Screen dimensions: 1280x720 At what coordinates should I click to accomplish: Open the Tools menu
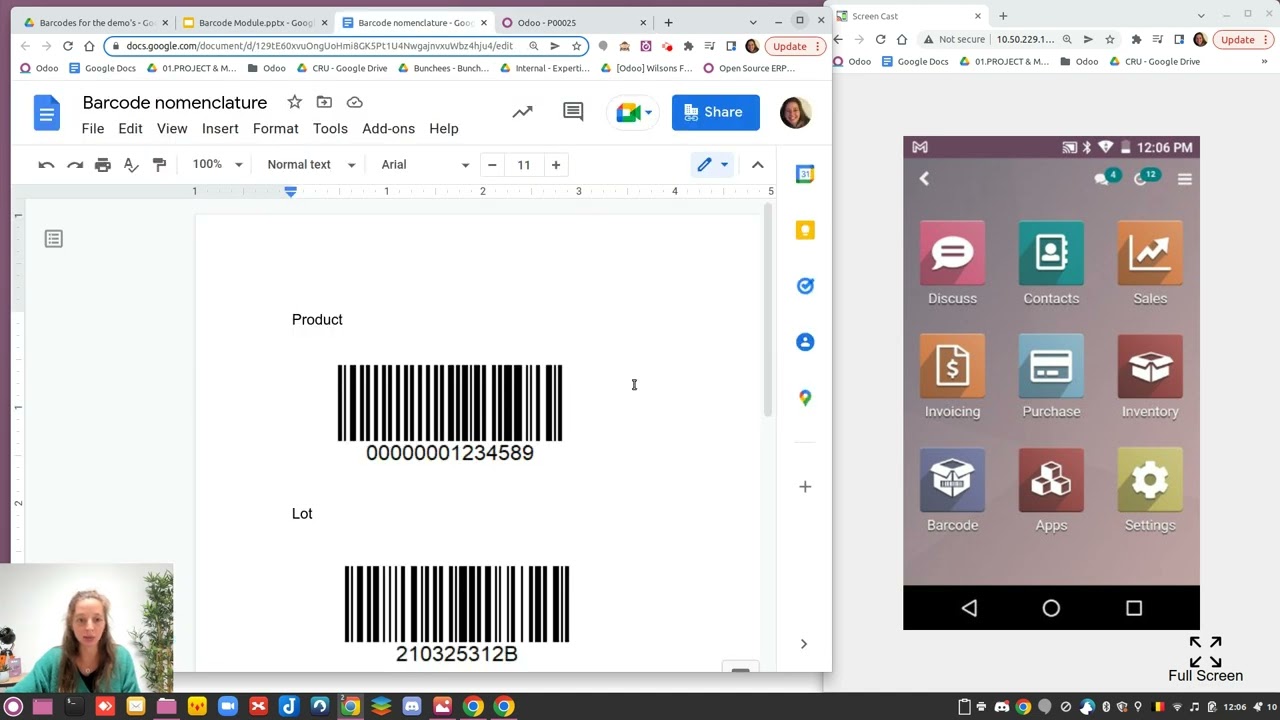point(330,128)
